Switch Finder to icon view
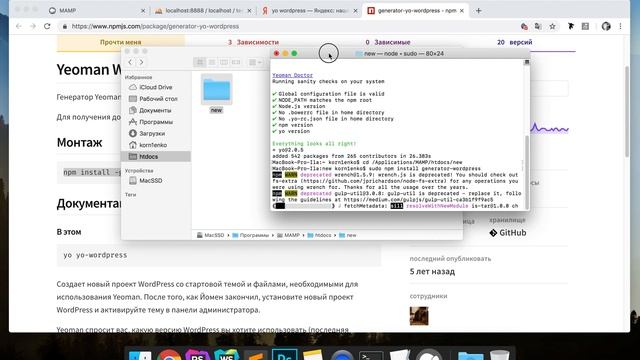 pyautogui.click(x=200, y=62)
